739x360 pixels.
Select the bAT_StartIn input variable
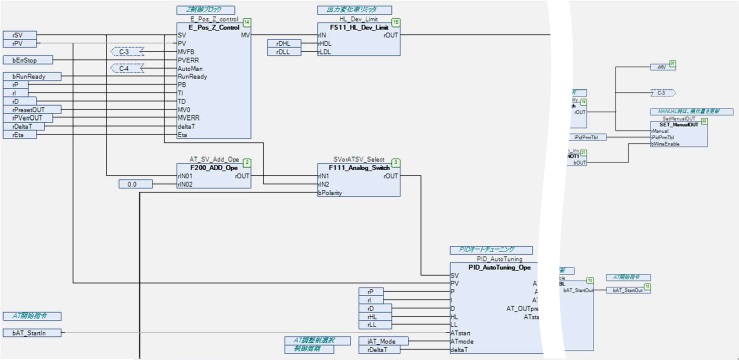(32, 333)
